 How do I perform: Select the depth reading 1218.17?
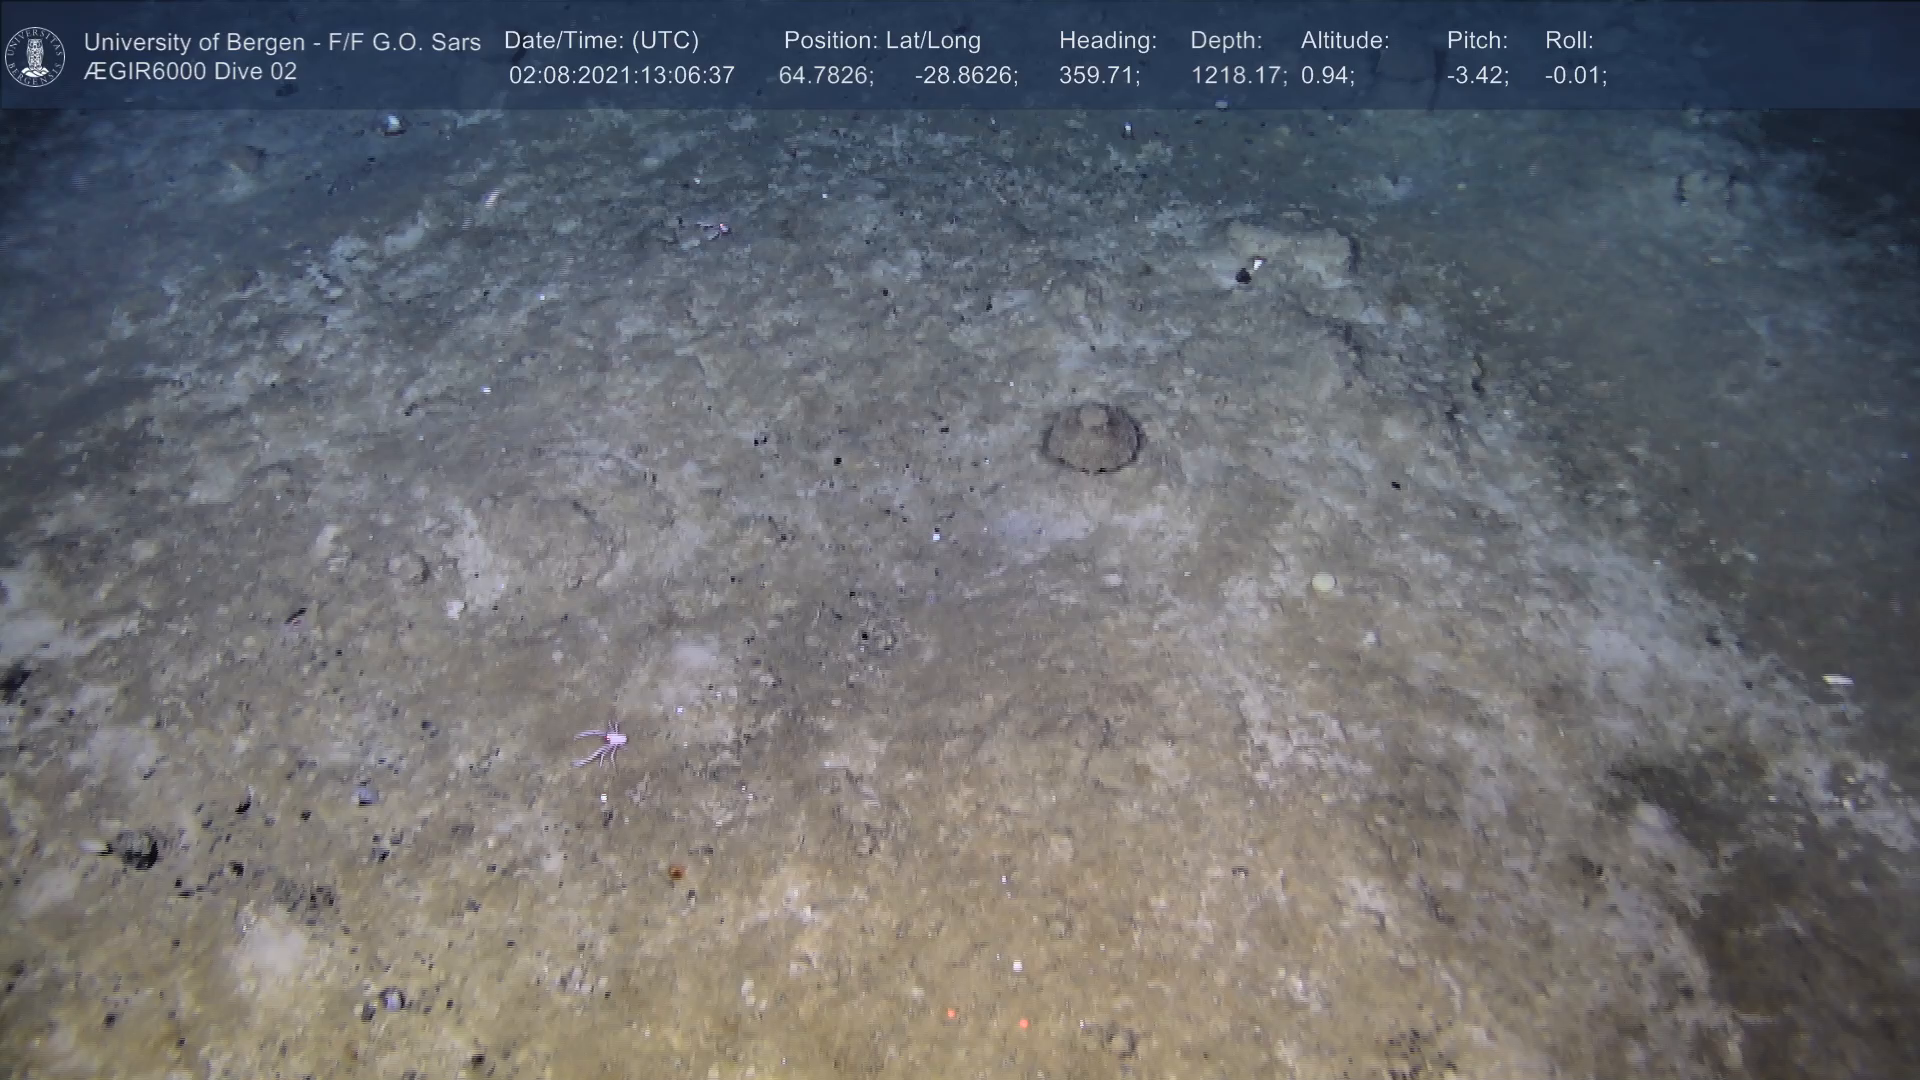pyautogui.click(x=1238, y=76)
